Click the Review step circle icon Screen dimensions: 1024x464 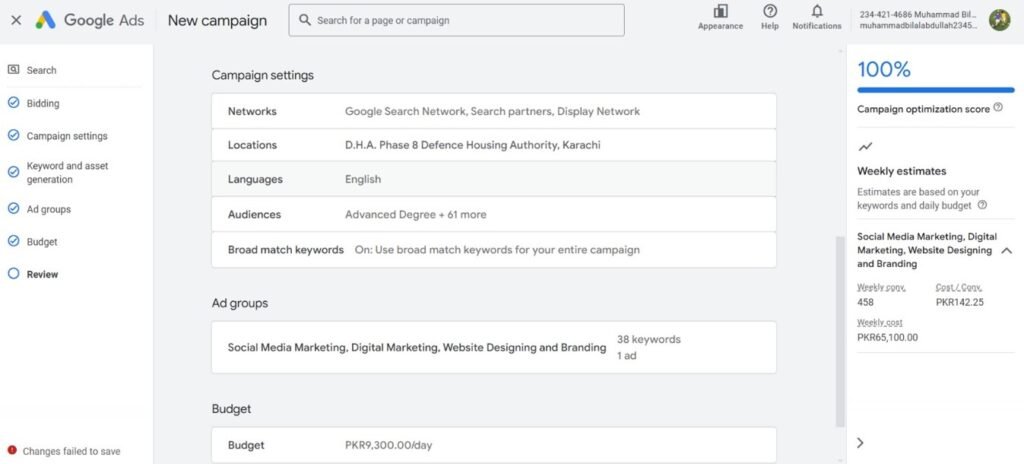point(13,274)
